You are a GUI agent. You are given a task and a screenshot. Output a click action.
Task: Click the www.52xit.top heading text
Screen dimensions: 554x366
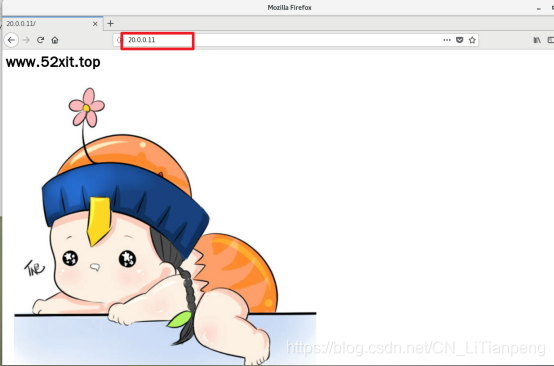click(x=53, y=62)
